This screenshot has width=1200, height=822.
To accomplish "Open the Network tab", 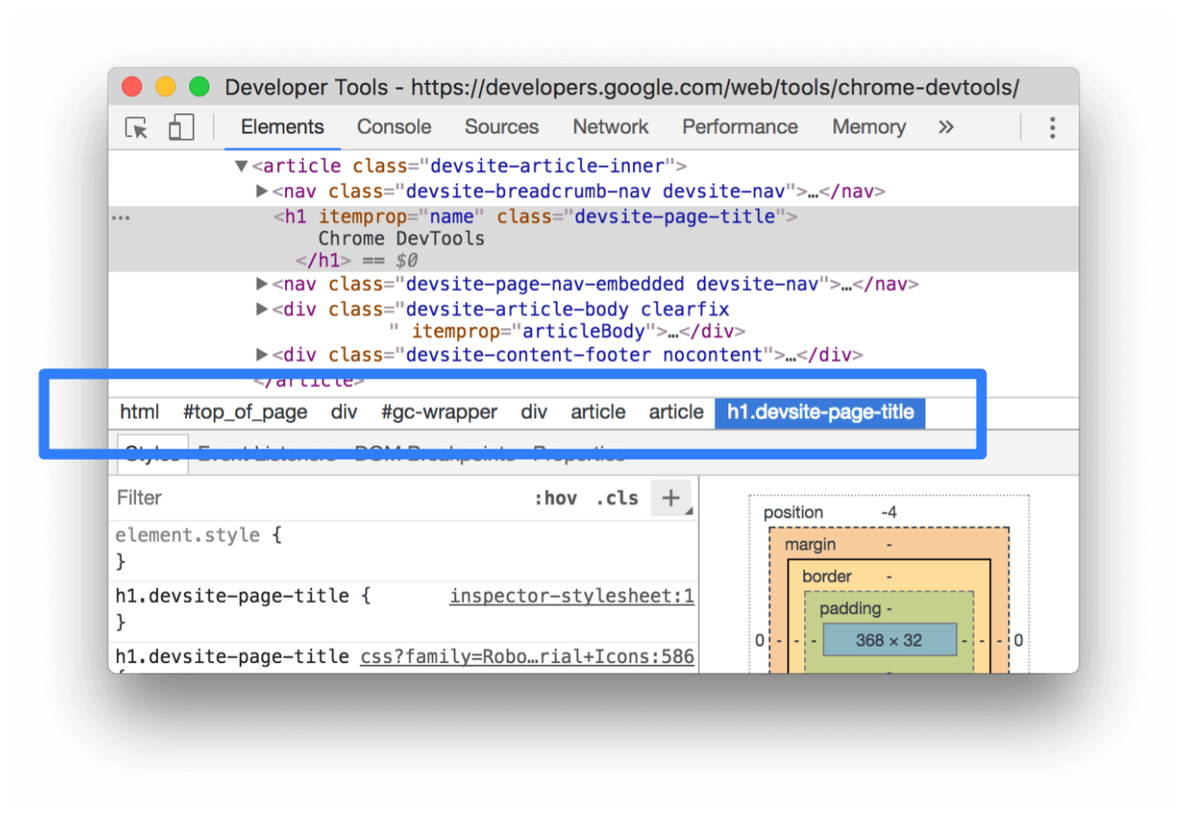I will point(610,127).
